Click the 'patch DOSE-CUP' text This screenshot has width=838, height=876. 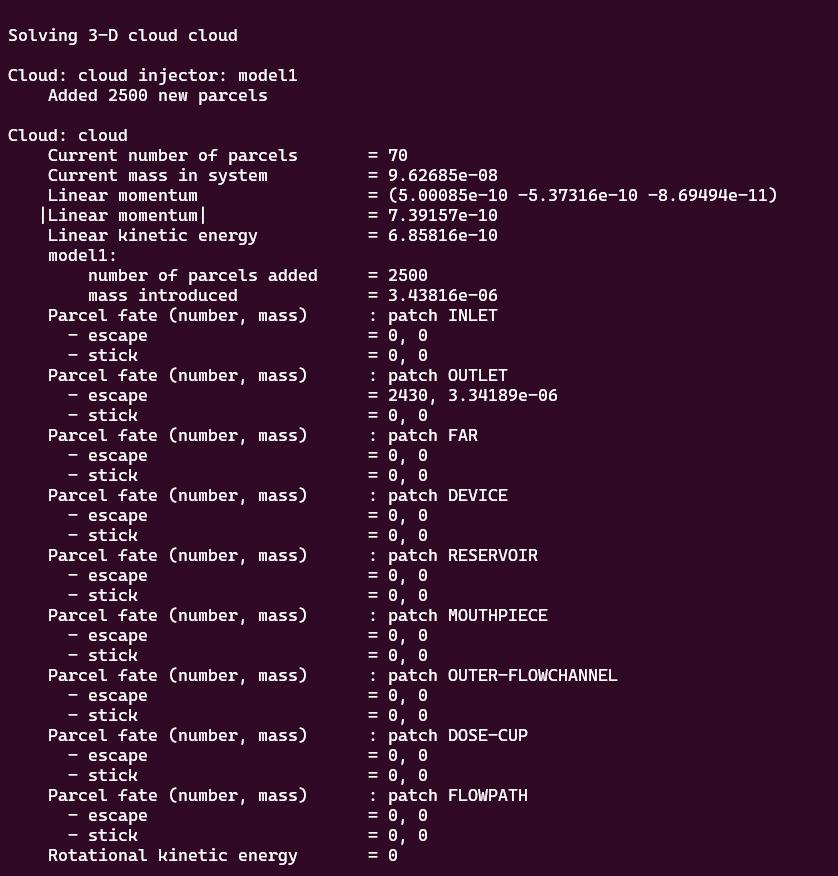(457, 736)
